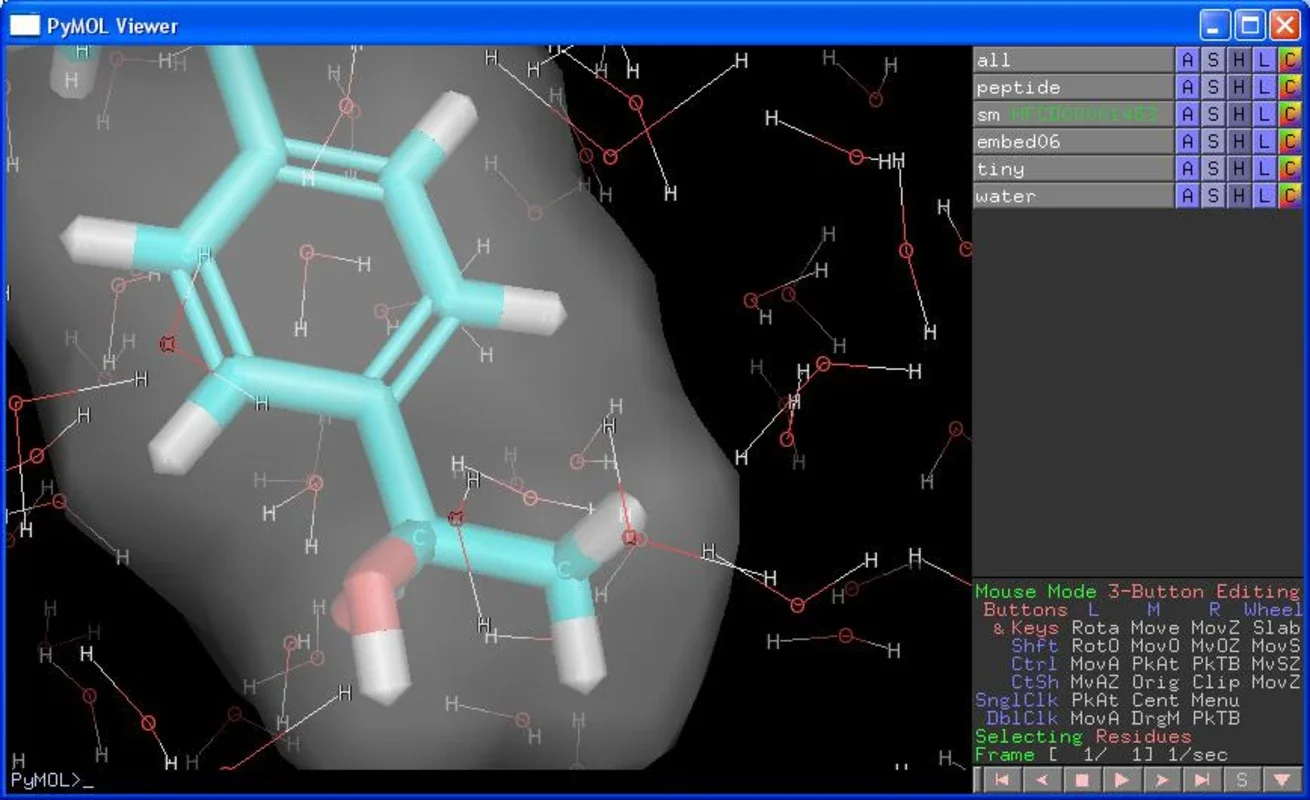Toggle visibility of the sm object
Viewport: 1310px width, 800px height.
pyautogui.click(x=1073, y=114)
